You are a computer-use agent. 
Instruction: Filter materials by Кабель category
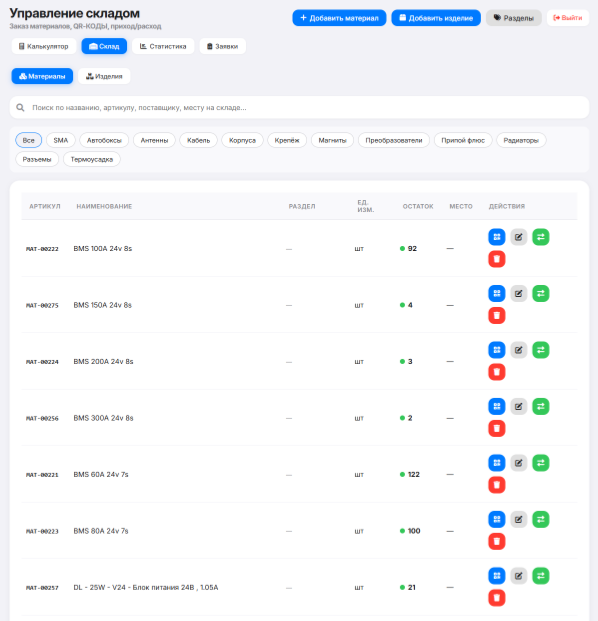click(x=198, y=140)
